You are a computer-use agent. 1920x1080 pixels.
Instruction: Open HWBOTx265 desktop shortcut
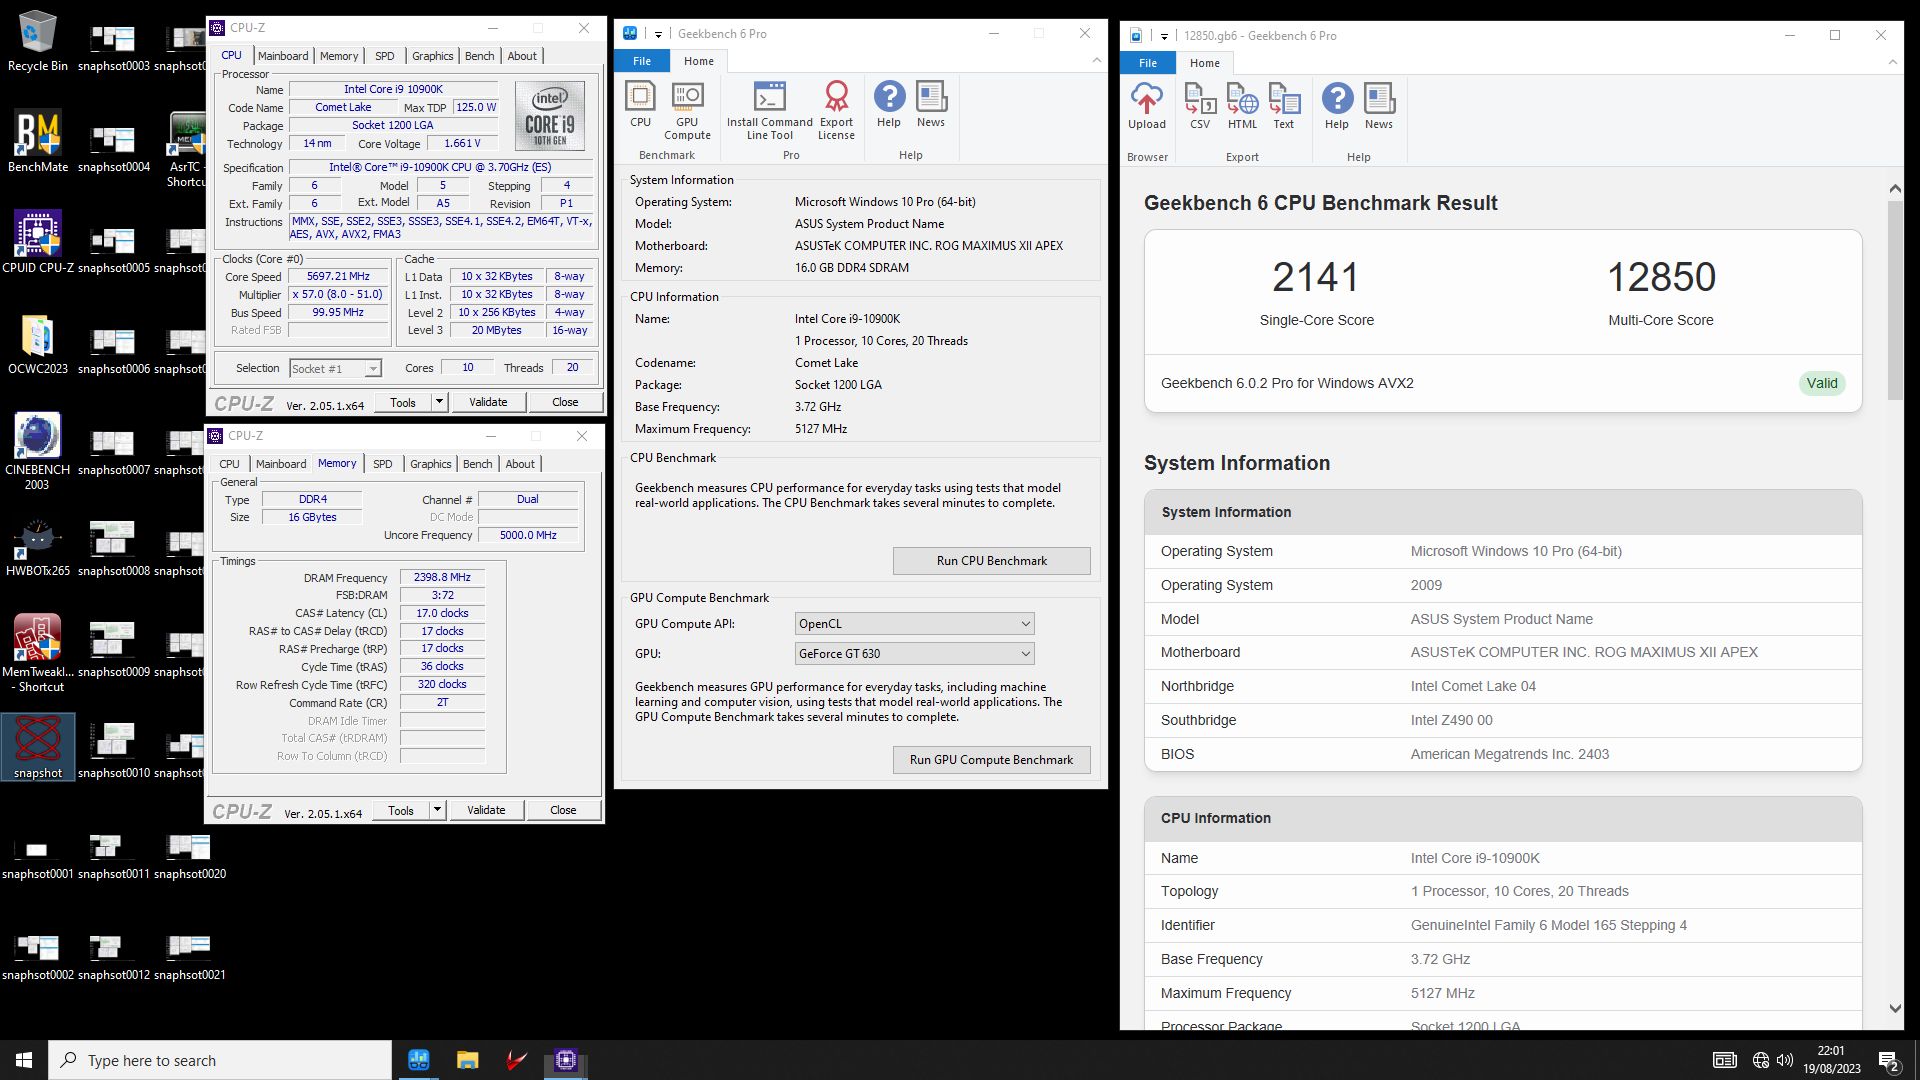pyautogui.click(x=38, y=547)
